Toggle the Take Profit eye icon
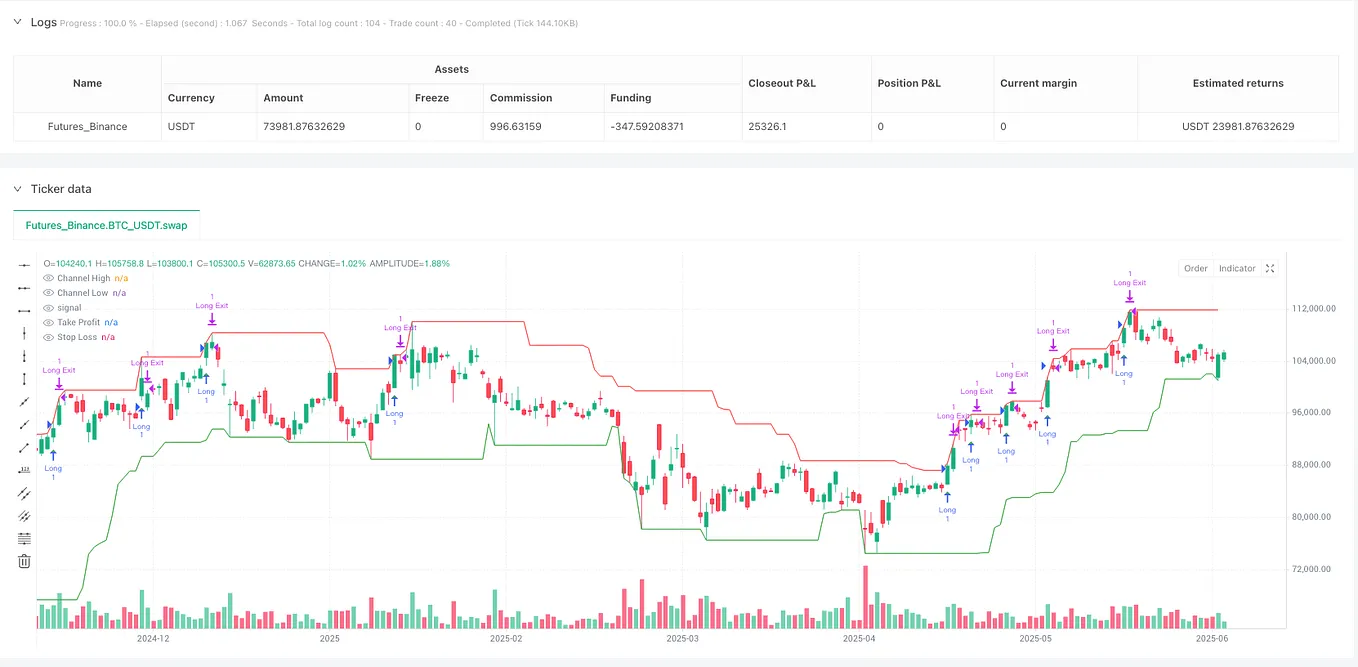Screen dimensions: 1358x667 click(48, 322)
